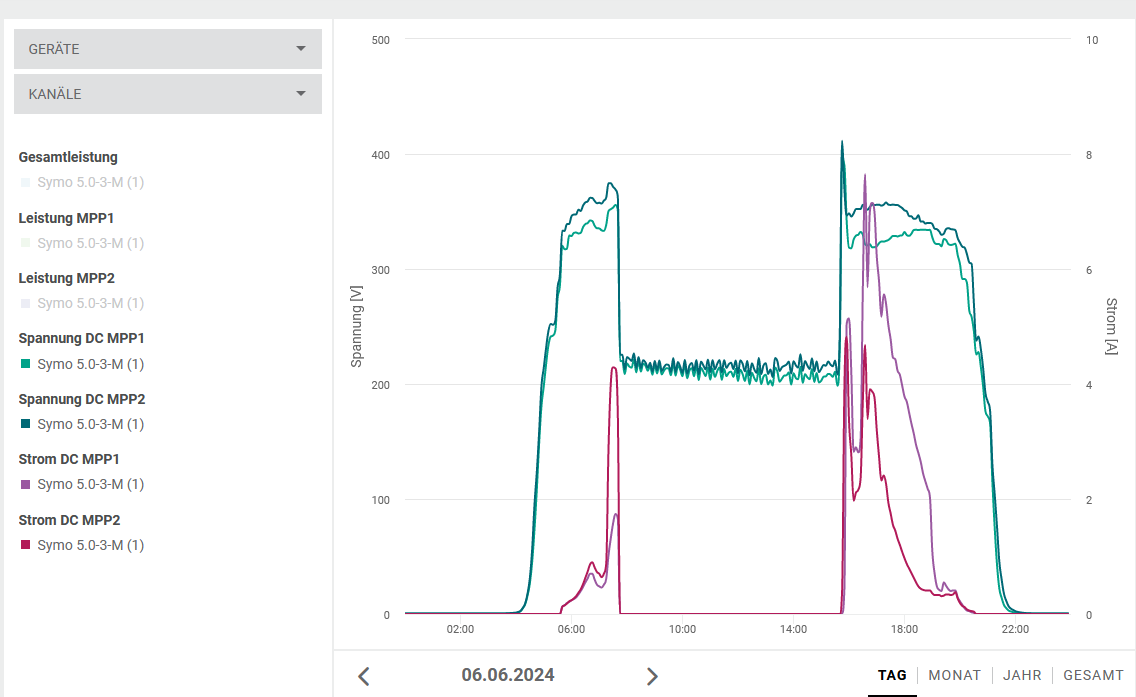Go to previous day with left arrow
1136x697 pixels.
point(364,676)
